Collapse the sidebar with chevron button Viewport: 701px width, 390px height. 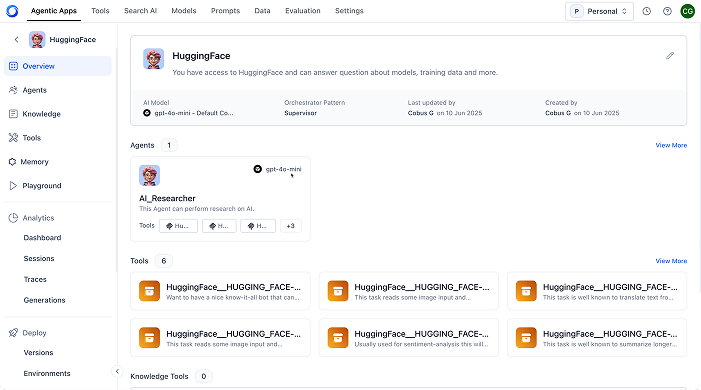pos(117,371)
